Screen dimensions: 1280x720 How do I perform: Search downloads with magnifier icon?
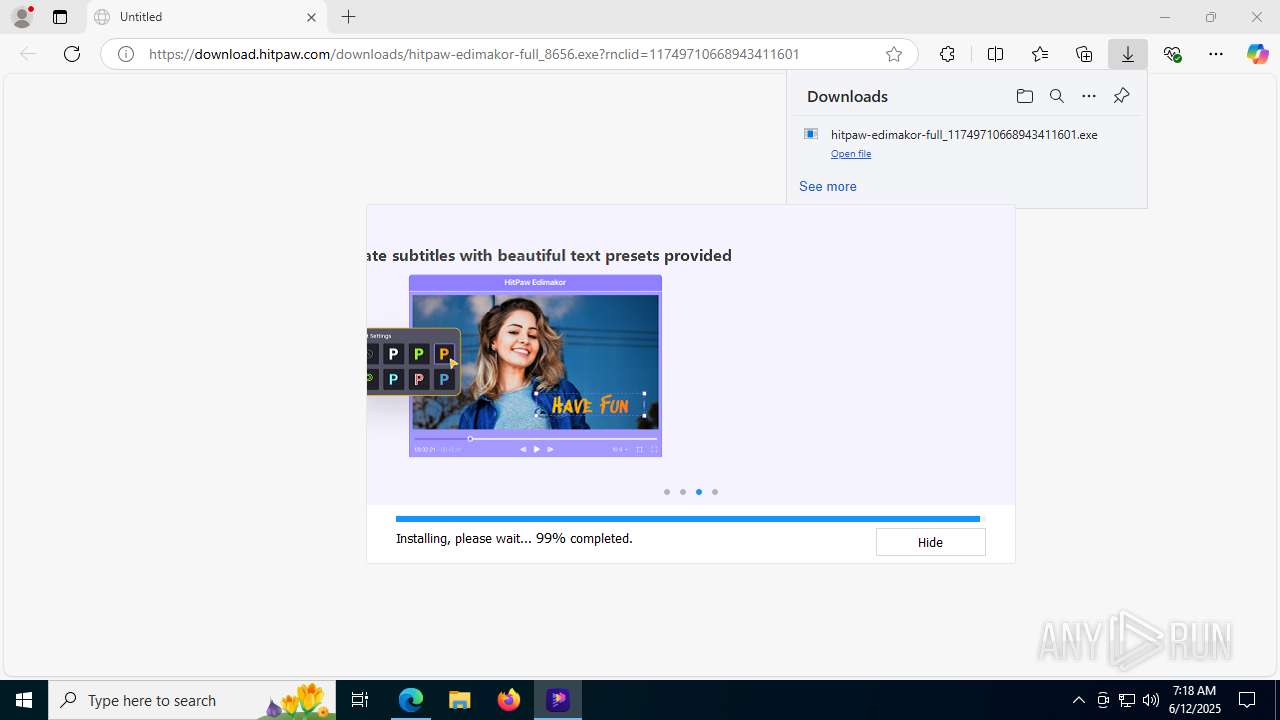[x=1056, y=96]
